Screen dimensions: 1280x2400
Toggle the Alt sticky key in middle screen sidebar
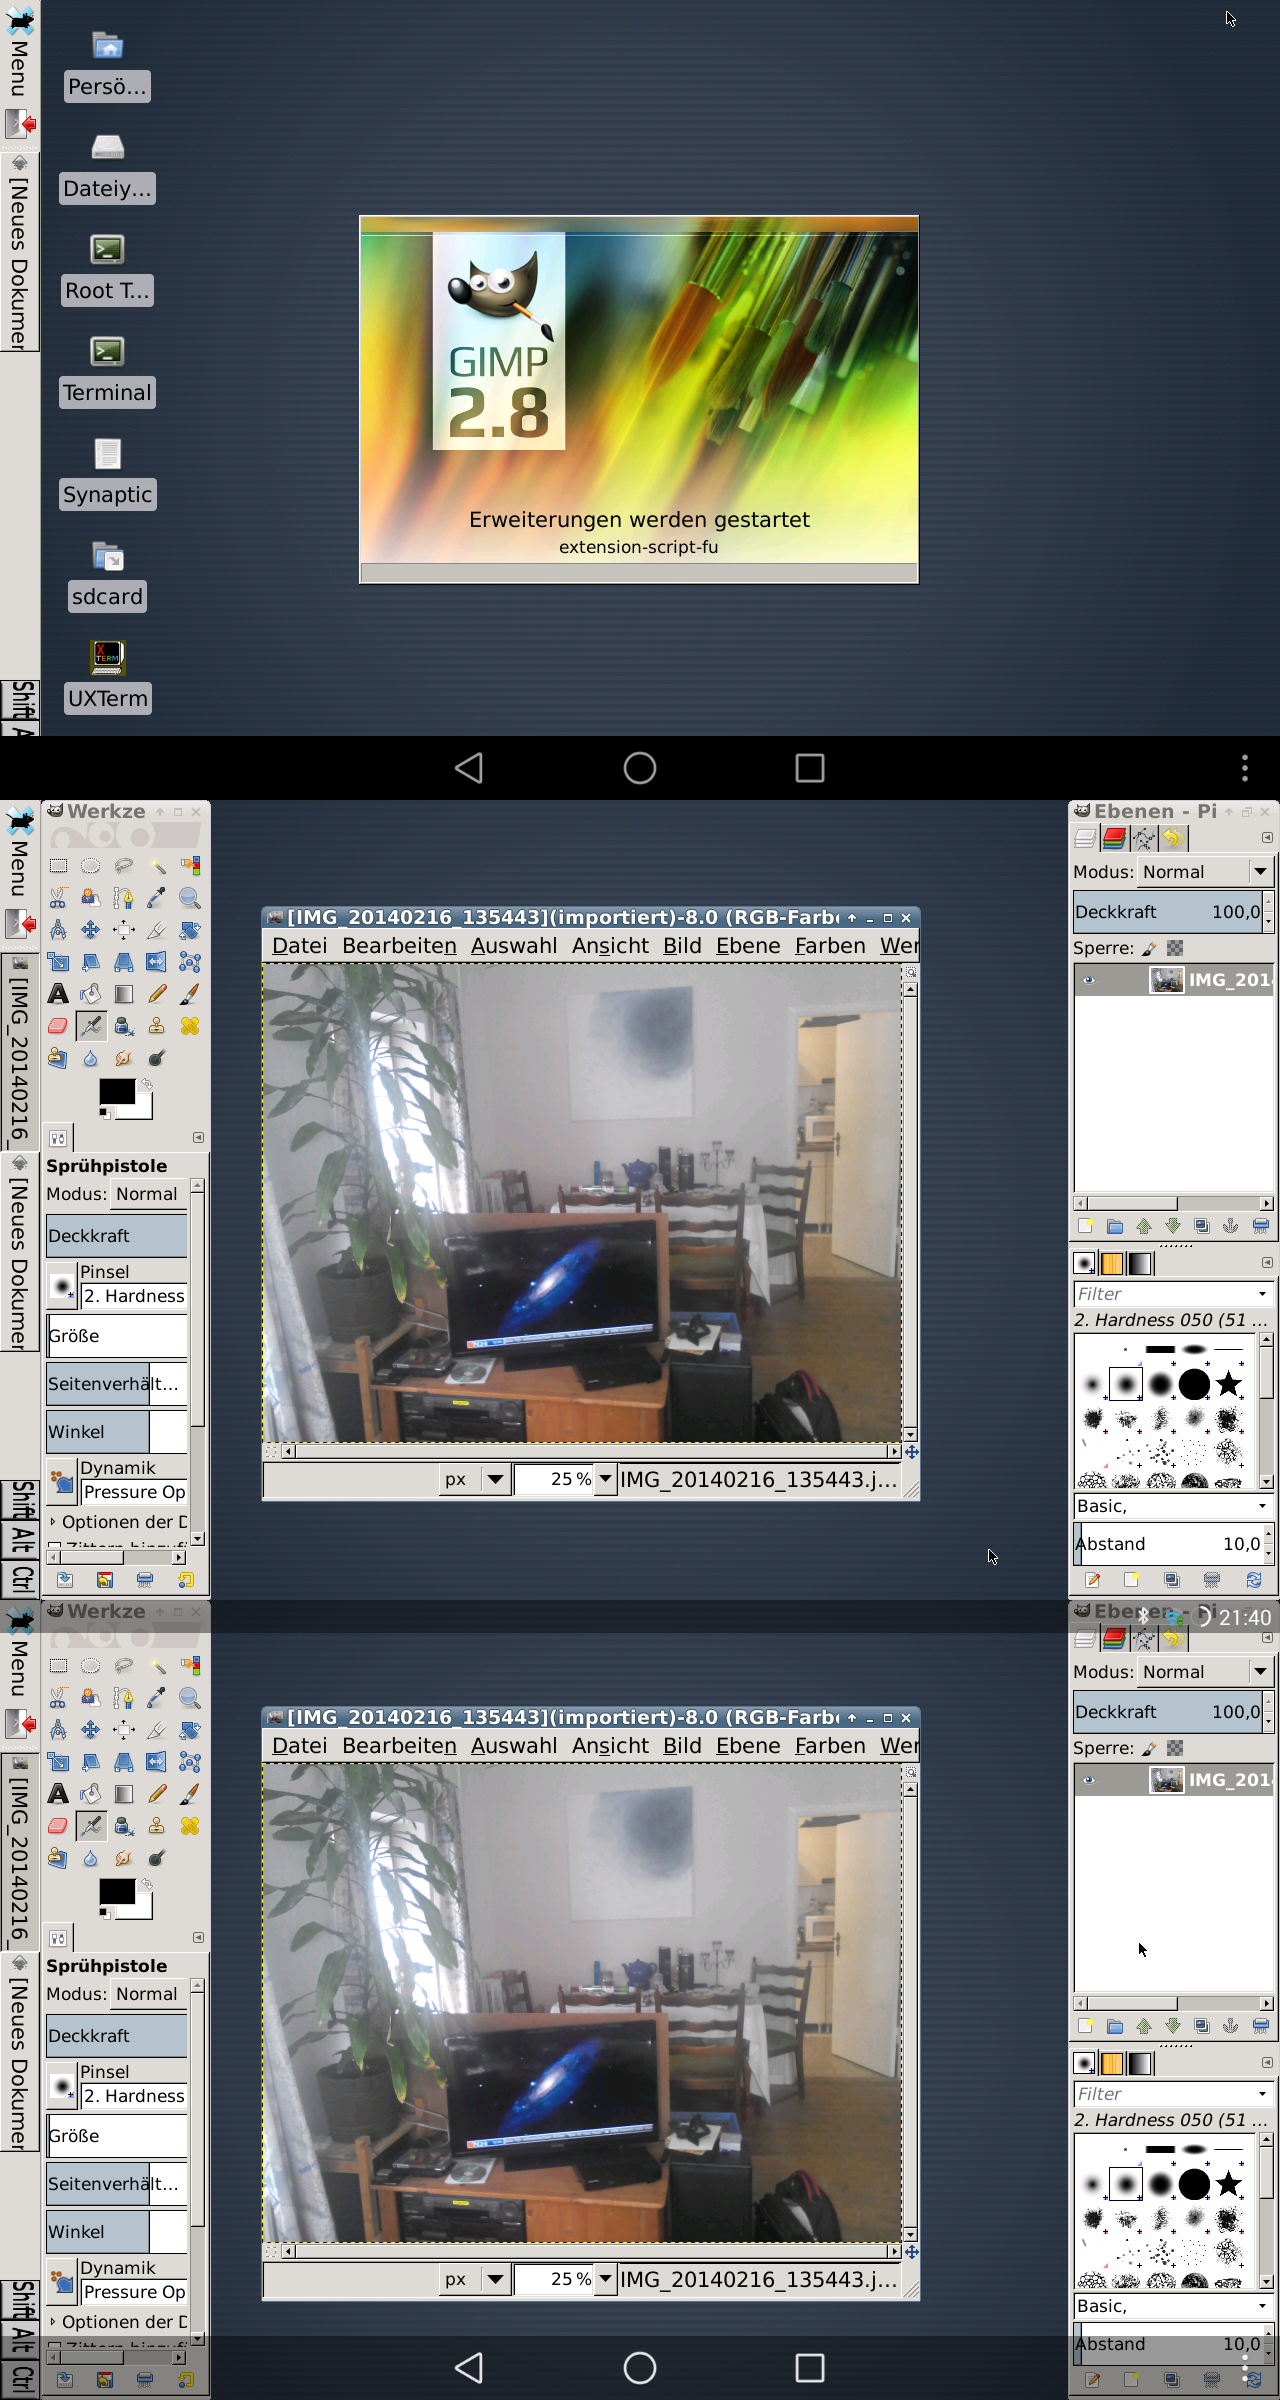(20, 1540)
